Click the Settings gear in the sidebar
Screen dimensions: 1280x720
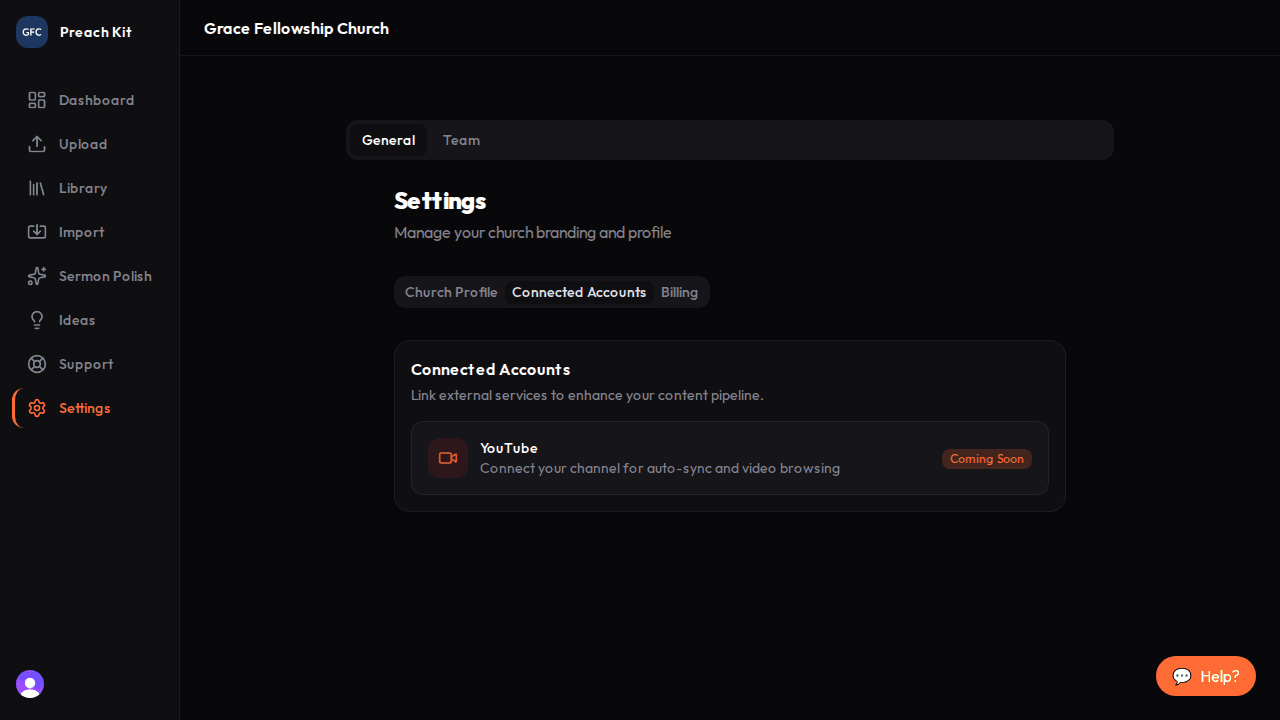click(37, 408)
